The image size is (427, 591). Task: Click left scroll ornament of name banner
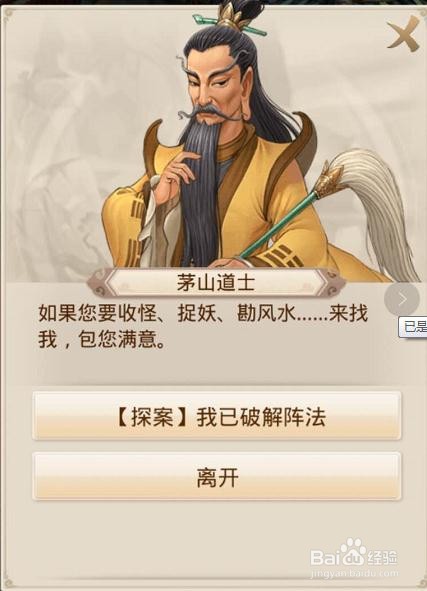coord(98,283)
